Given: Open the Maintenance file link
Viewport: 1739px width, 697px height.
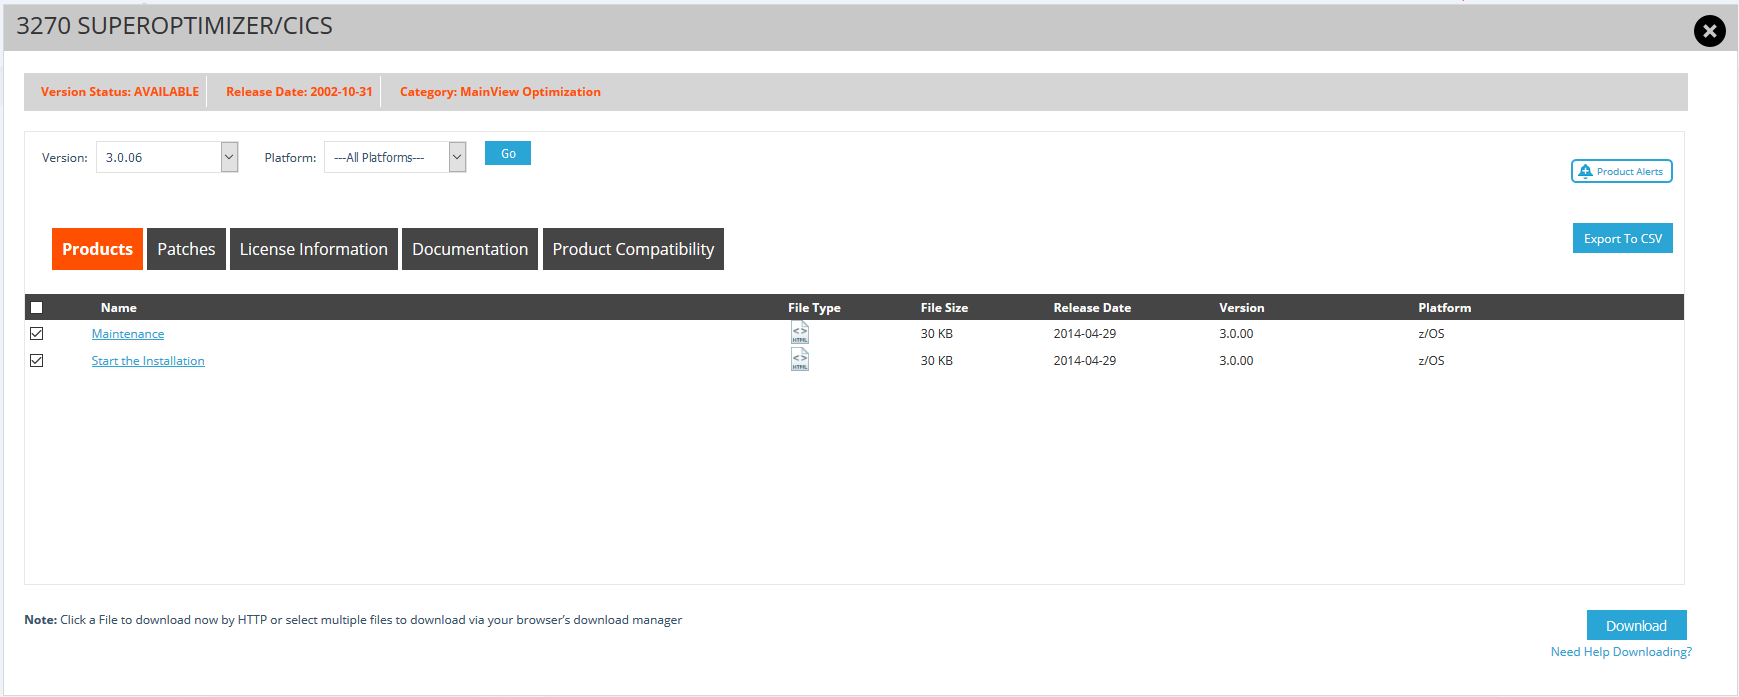Looking at the screenshot, I should click(x=128, y=334).
